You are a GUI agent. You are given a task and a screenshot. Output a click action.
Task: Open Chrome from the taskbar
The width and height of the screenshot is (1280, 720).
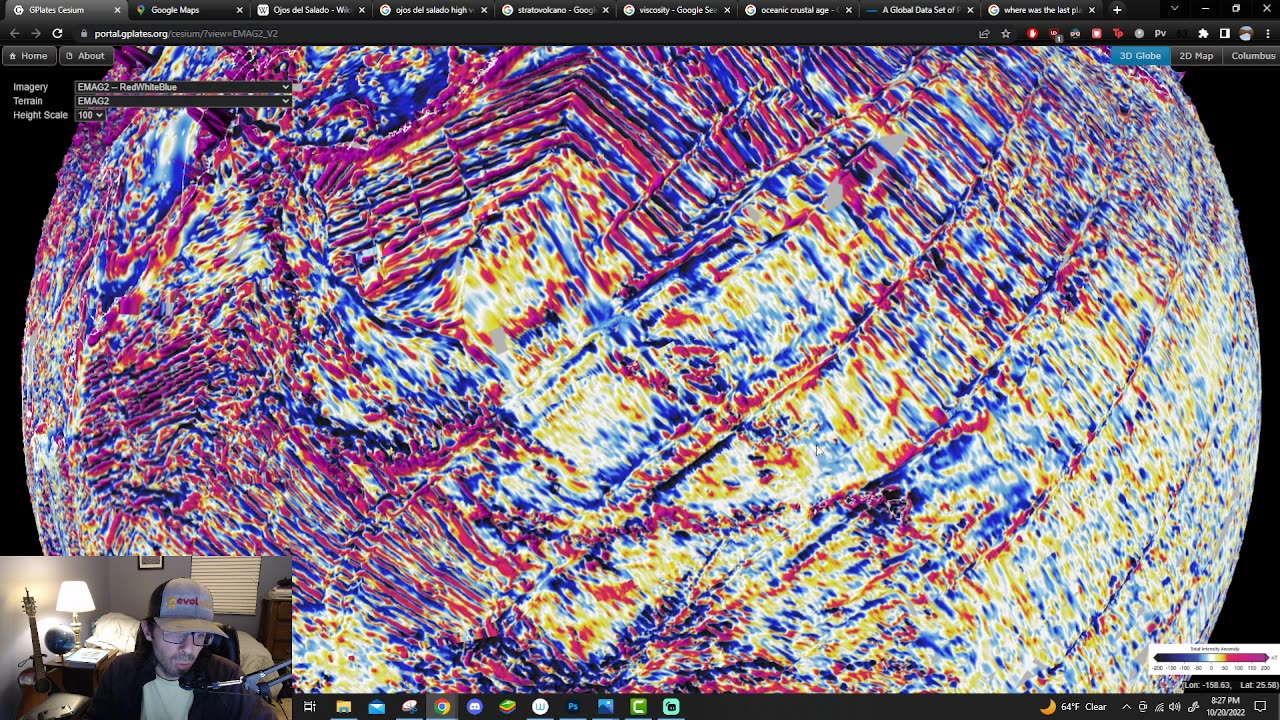coord(442,707)
